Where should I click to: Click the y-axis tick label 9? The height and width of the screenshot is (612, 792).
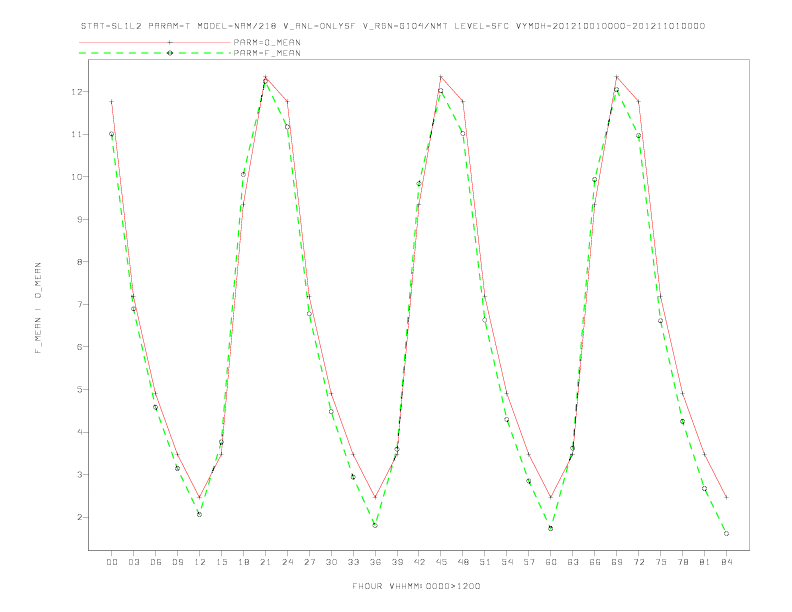tap(79, 219)
